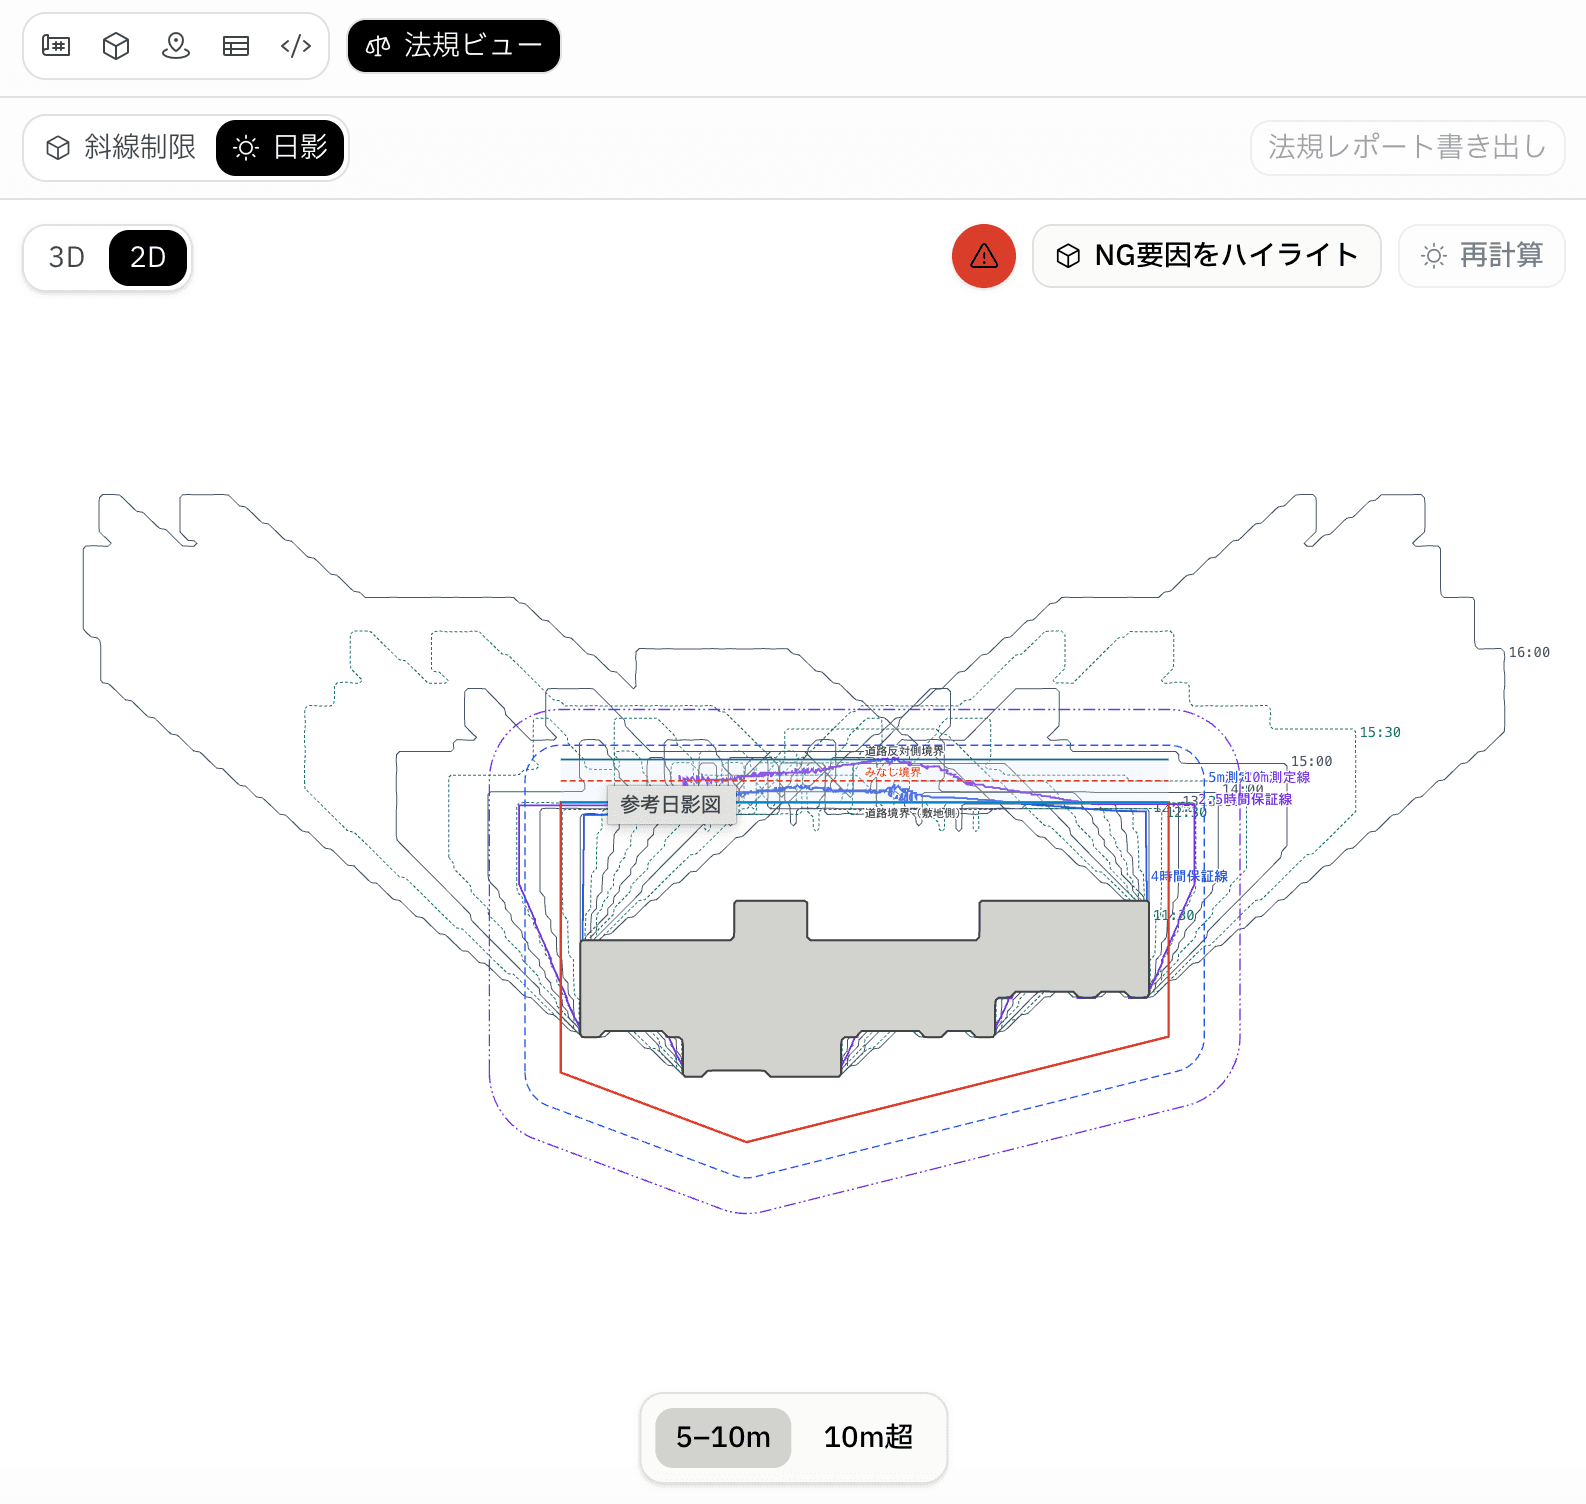Screen dimensions: 1586x1504
Task: Click the 道路反対側境界 label
Action: pos(904,751)
